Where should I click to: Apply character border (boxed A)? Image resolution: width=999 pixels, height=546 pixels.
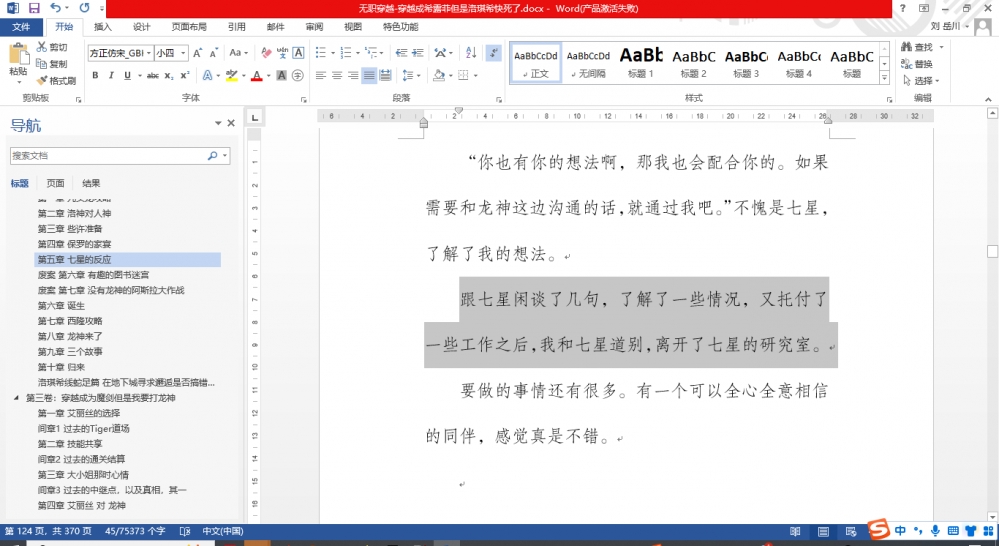(x=298, y=53)
